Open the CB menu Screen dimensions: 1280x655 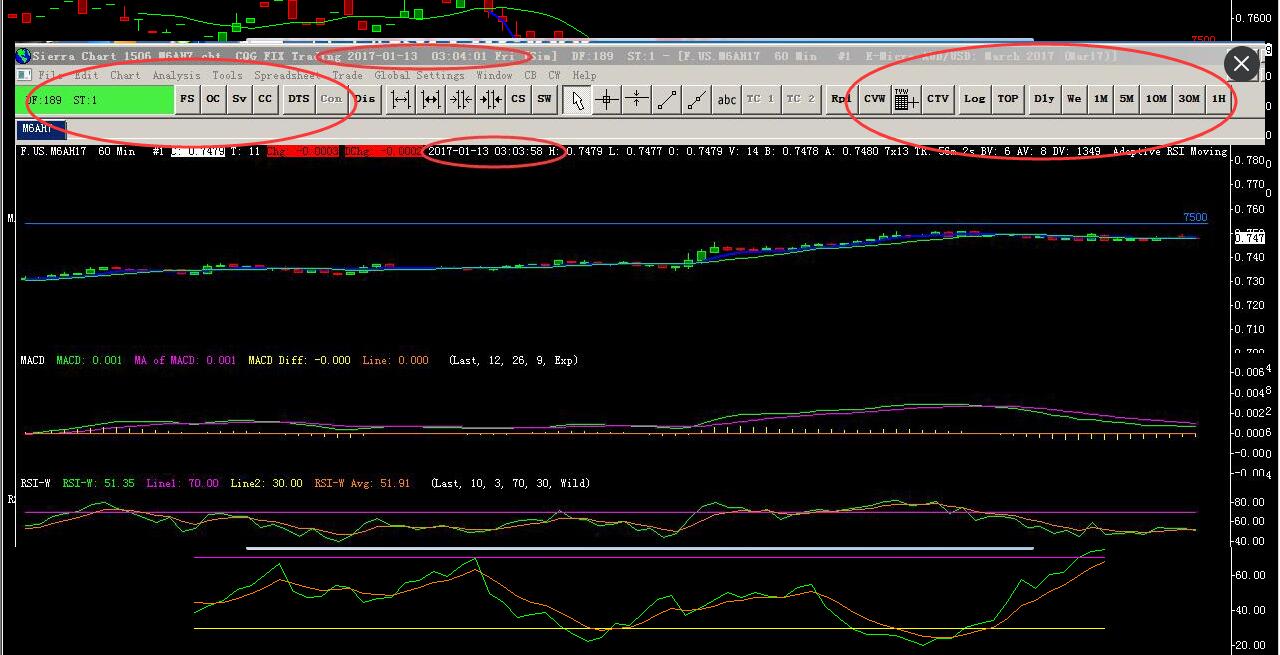[530, 75]
